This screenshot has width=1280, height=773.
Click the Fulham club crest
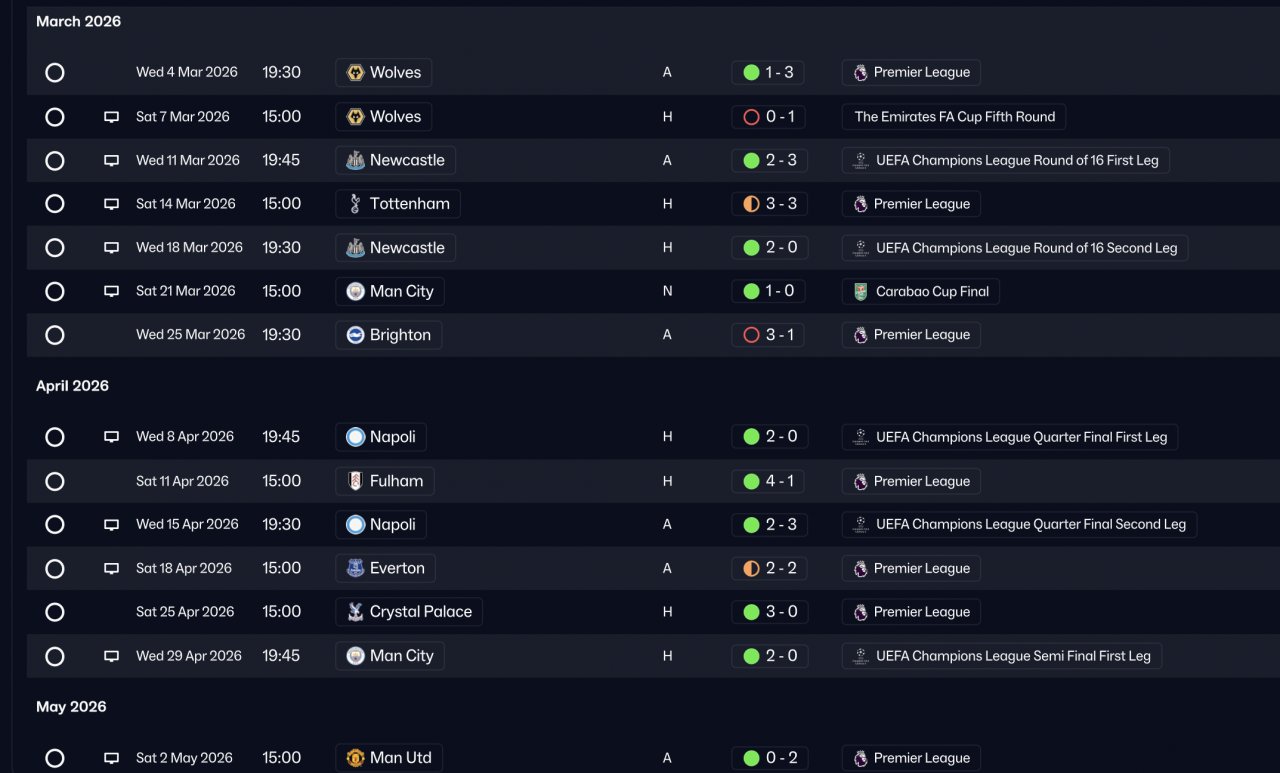(x=355, y=481)
